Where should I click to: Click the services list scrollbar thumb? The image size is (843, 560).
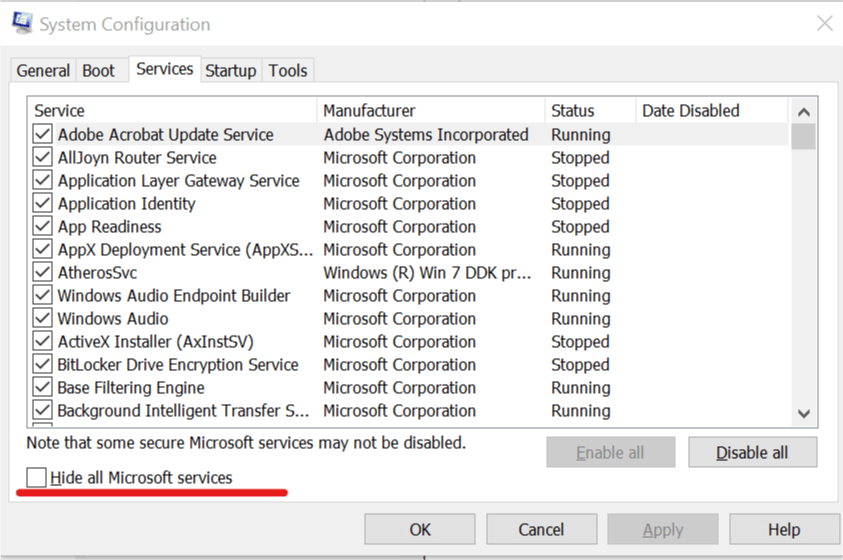[x=804, y=137]
